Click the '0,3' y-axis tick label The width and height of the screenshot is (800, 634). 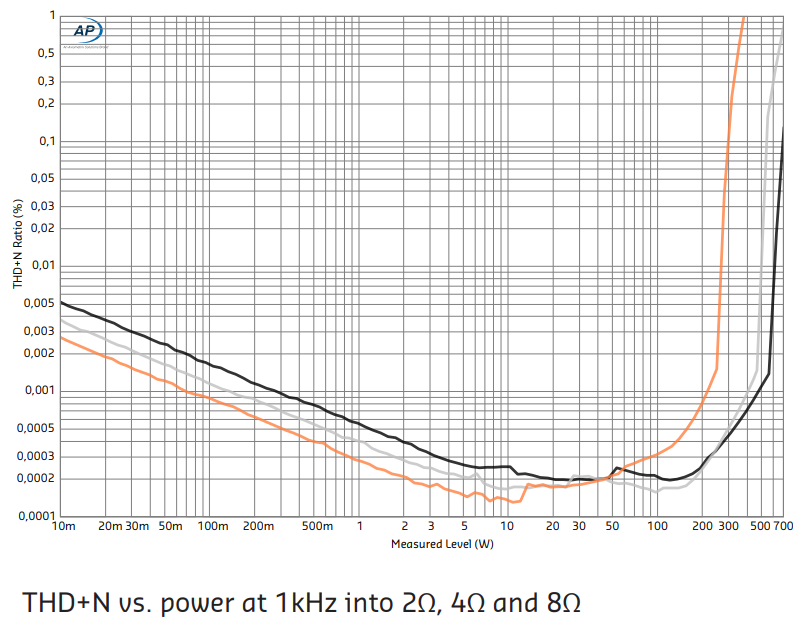coord(46,81)
